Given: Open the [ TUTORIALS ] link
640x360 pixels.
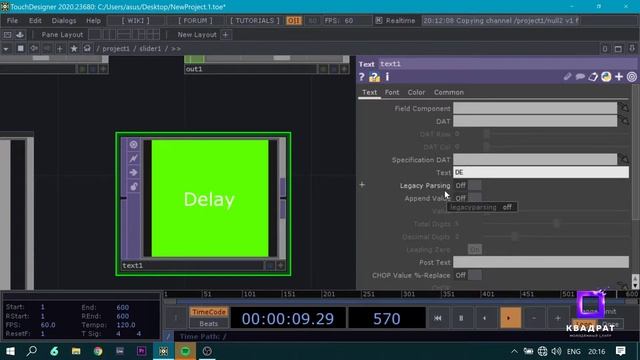Looking at the screenshot, I should pyautogui.click(x=255, y=20).
